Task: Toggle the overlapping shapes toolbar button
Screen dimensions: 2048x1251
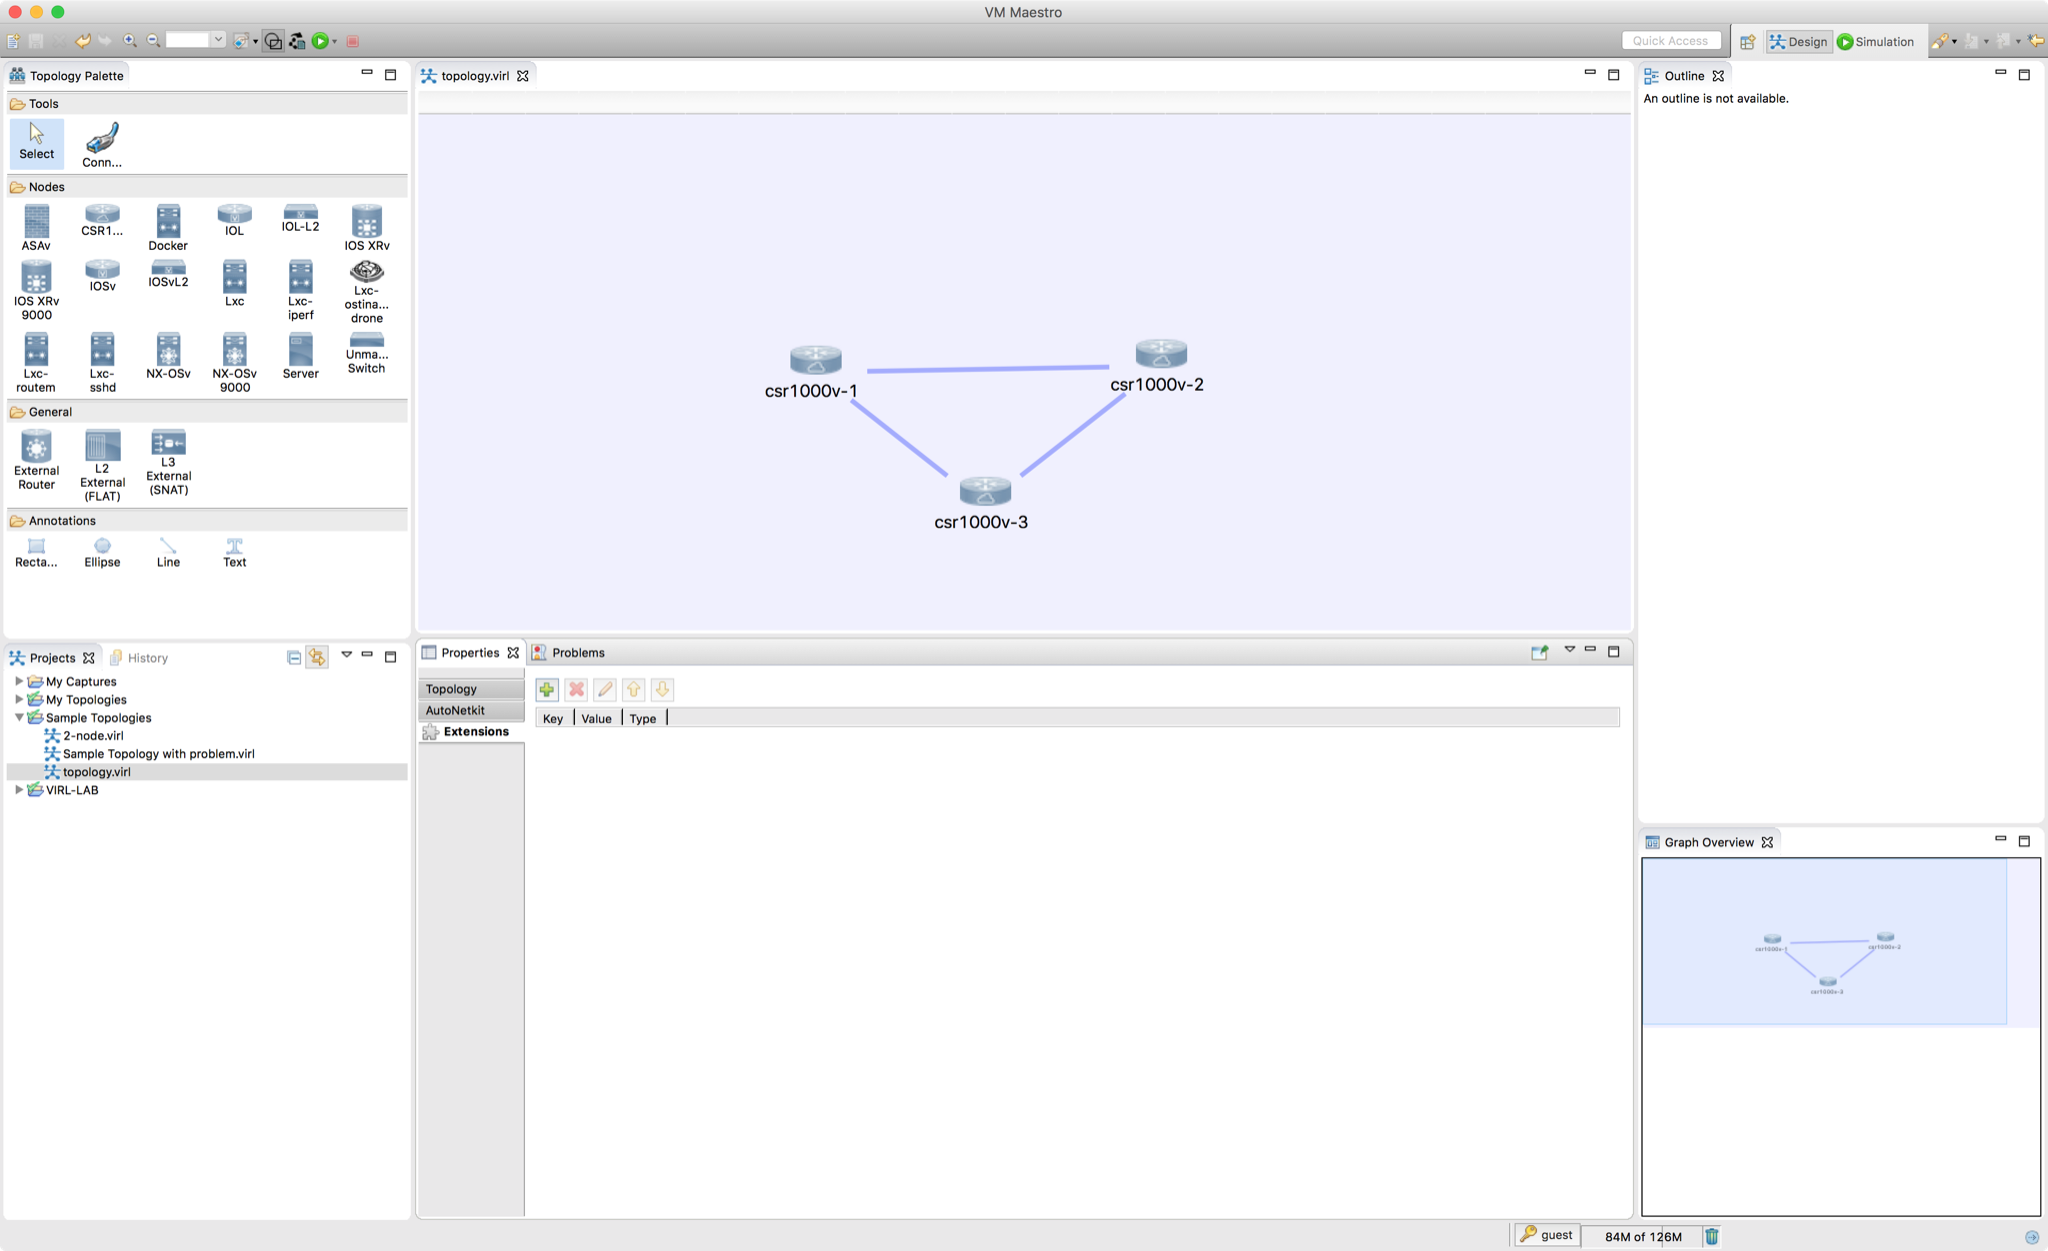Action: [x=273, y=41]
